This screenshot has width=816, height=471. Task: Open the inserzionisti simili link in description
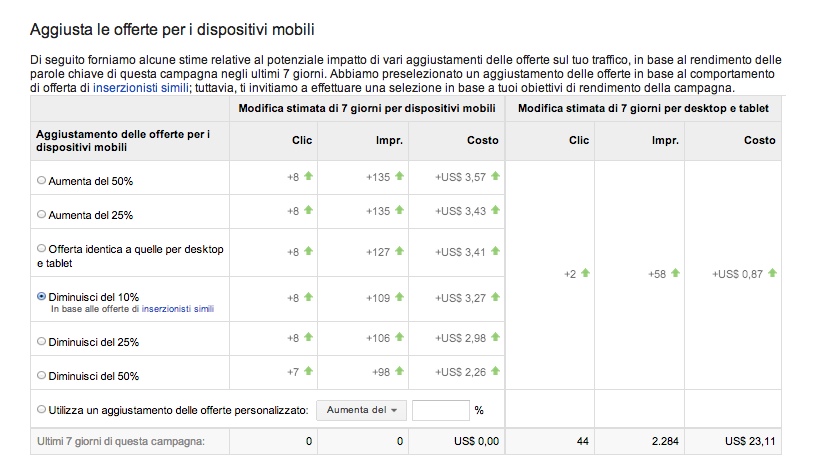(140, 88)
